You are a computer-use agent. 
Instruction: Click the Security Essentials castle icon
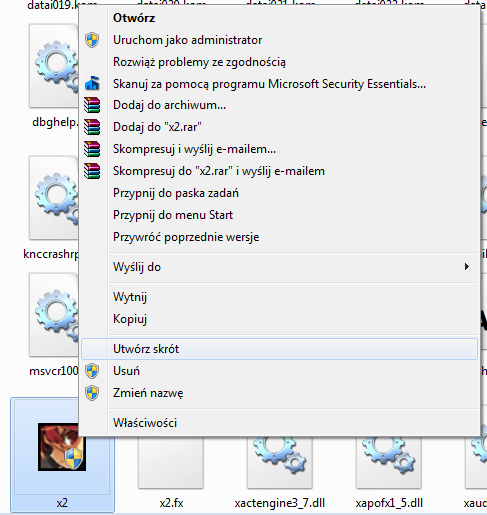pyautogui.click(x=92, y=83)
